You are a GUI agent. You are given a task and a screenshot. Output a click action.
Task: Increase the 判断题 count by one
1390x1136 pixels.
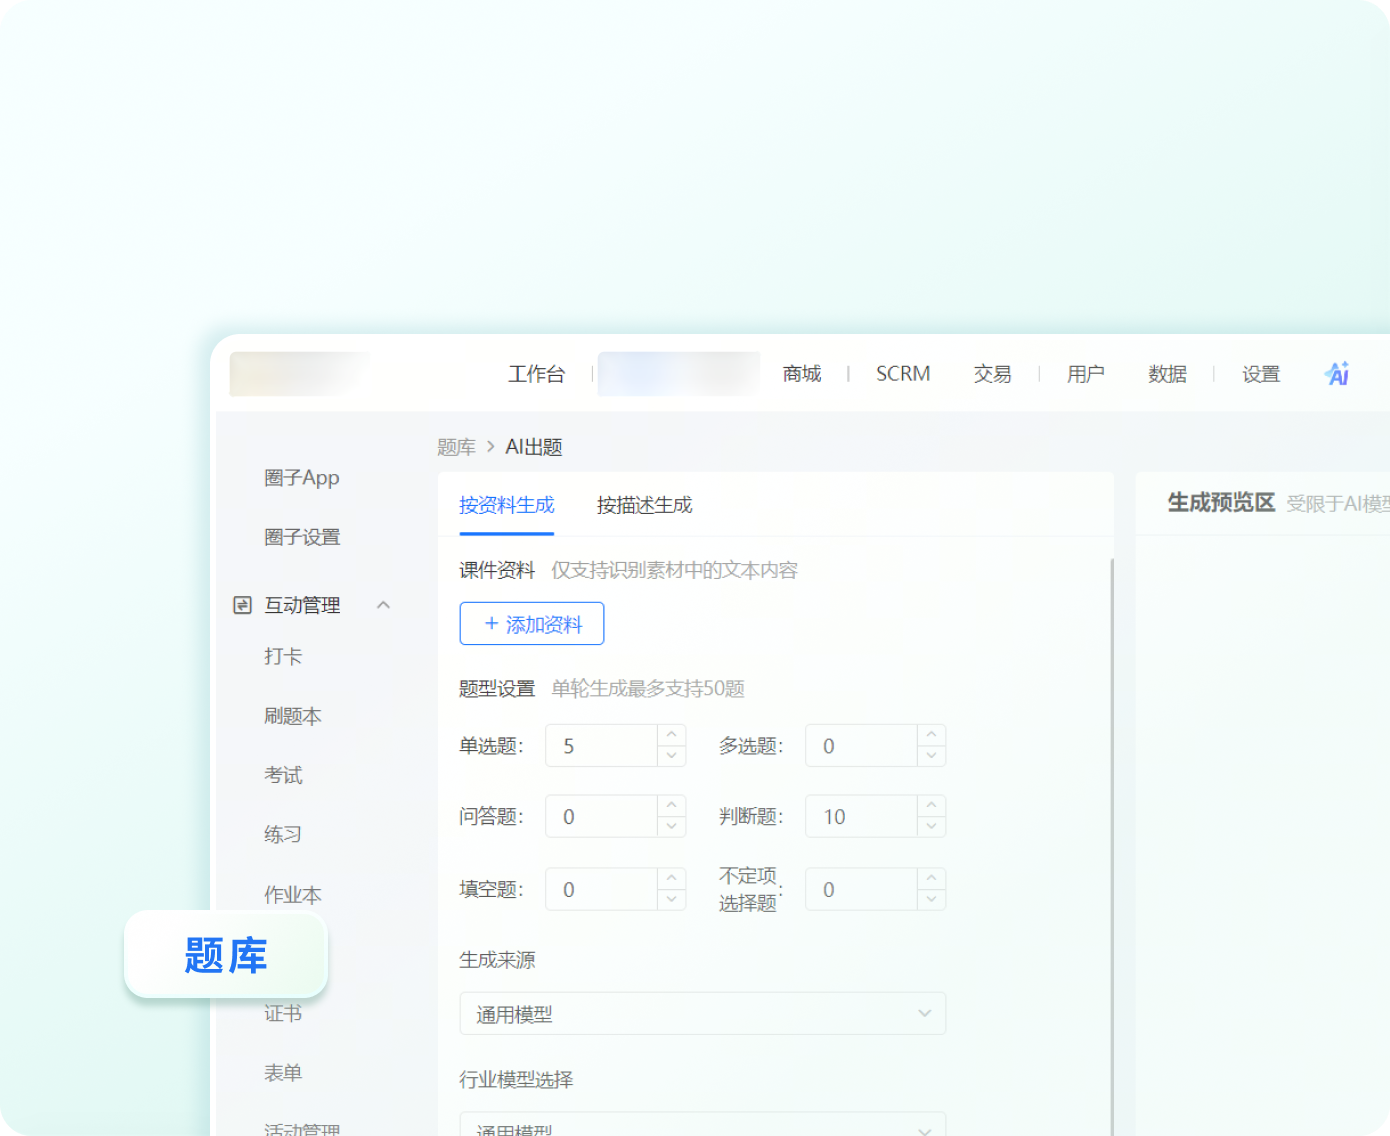point(931,806)
